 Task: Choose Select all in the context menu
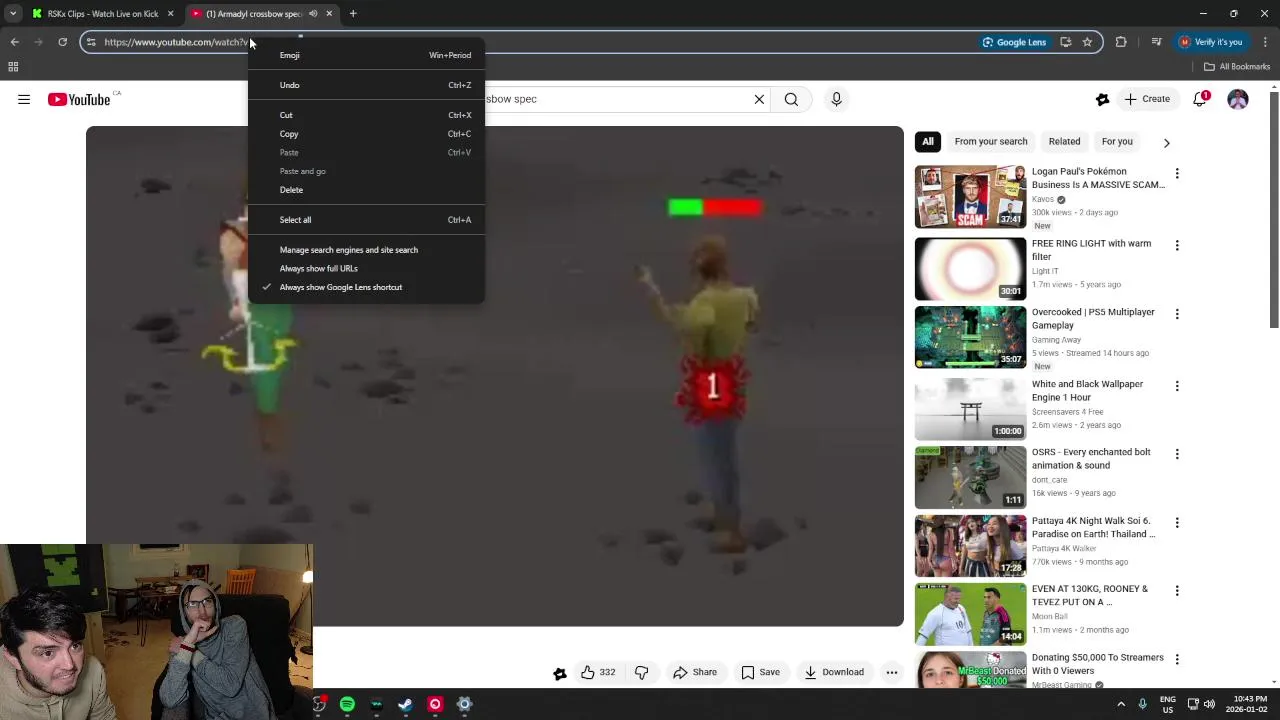(x=366, y=220)
